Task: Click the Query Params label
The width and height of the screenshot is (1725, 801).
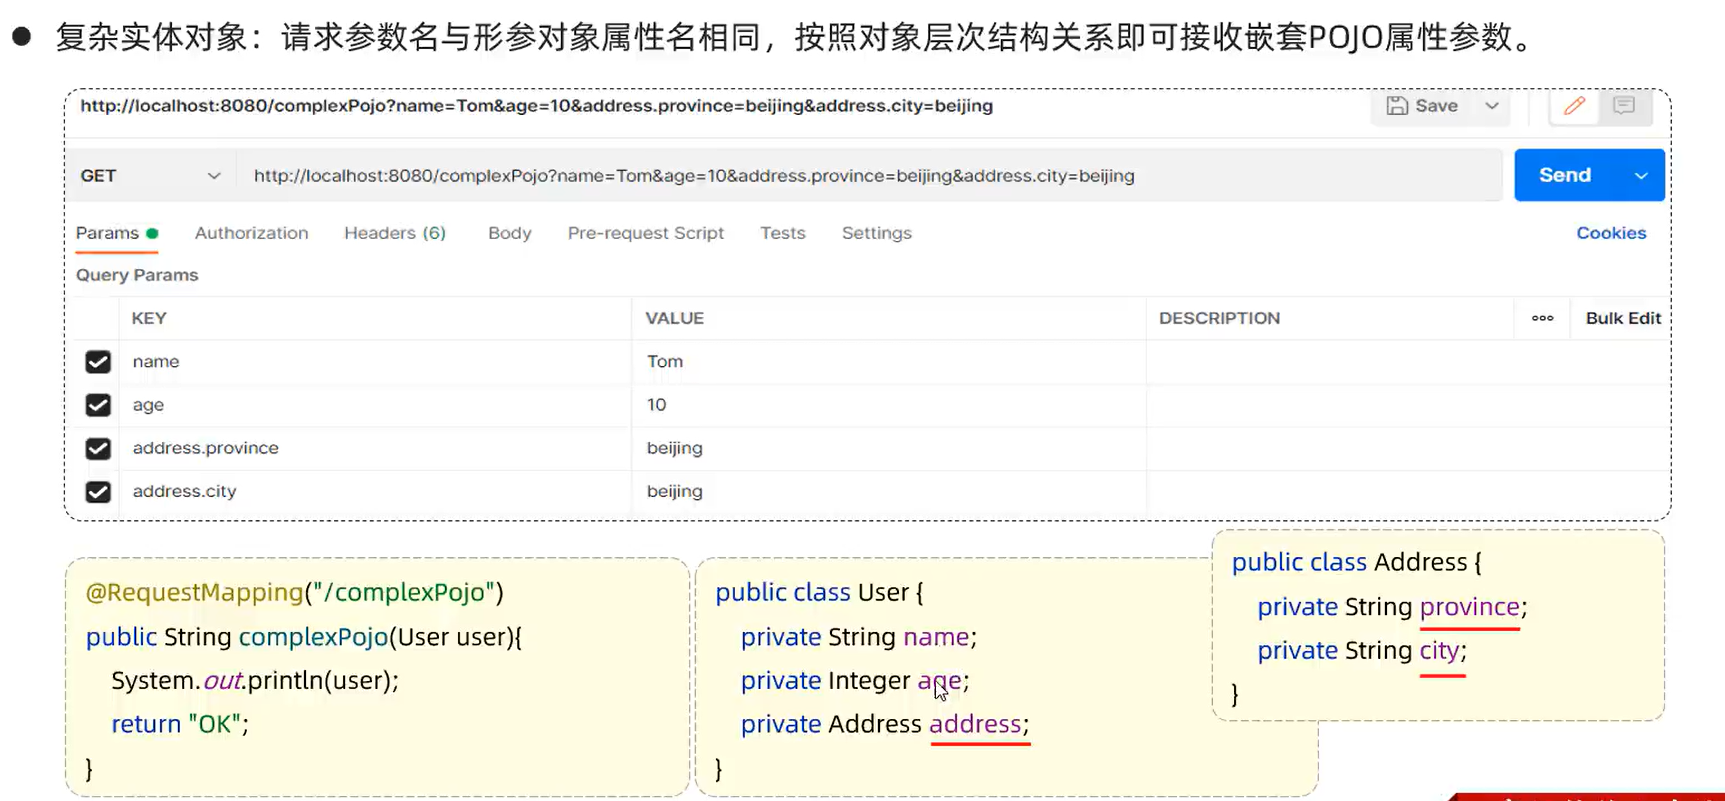Action: point(137,275)
